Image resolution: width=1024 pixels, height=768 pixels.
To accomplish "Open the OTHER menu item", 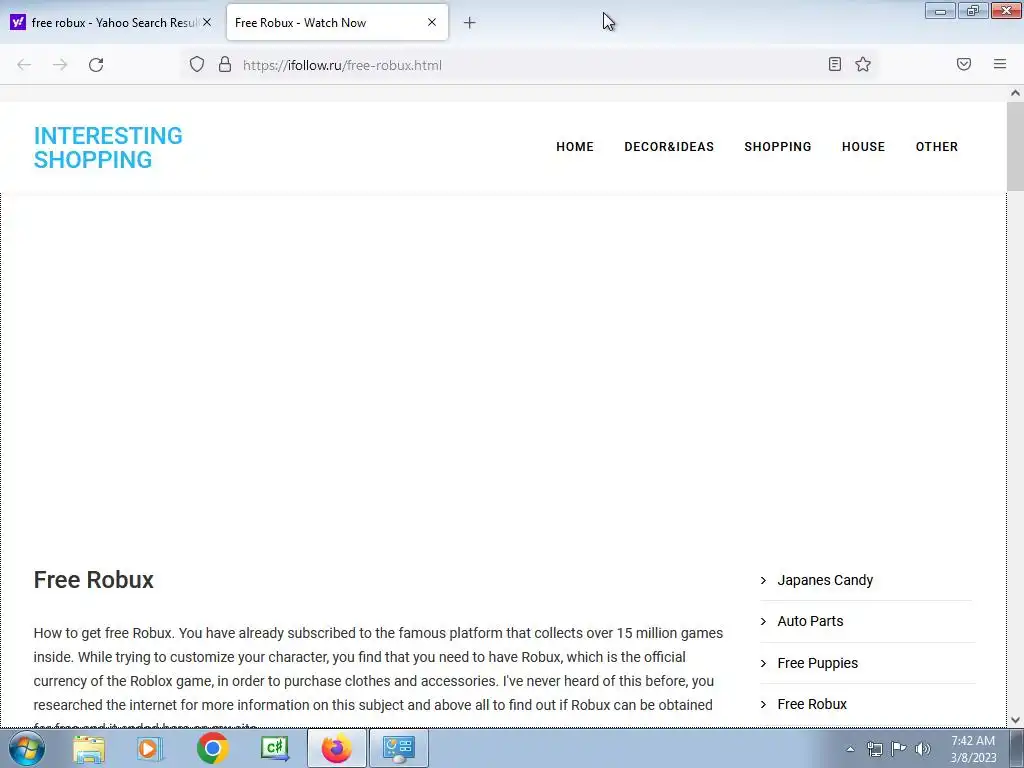I will 936,147.
